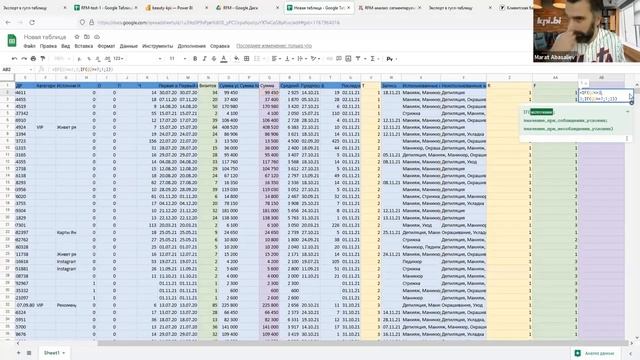The image size is (640, 360).
Task: Open the all sheets list icon
Action: pos(29,353)
